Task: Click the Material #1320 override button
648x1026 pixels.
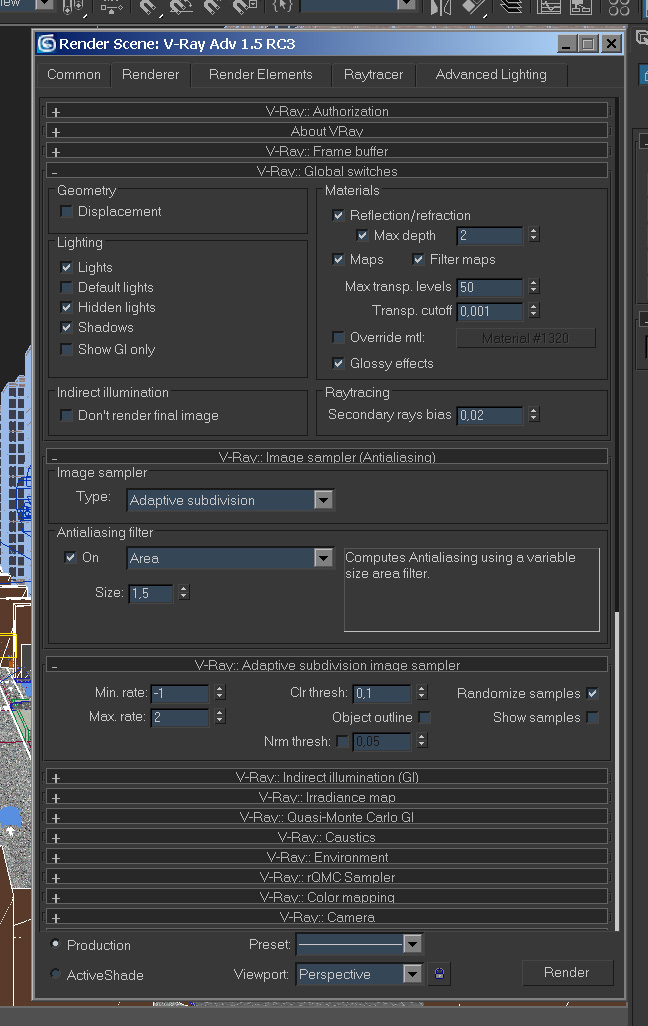Action: (x=525, y=338)
